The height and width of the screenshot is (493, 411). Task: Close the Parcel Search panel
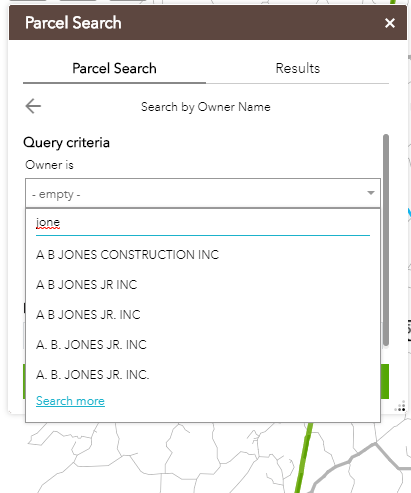tap(390, 23)
